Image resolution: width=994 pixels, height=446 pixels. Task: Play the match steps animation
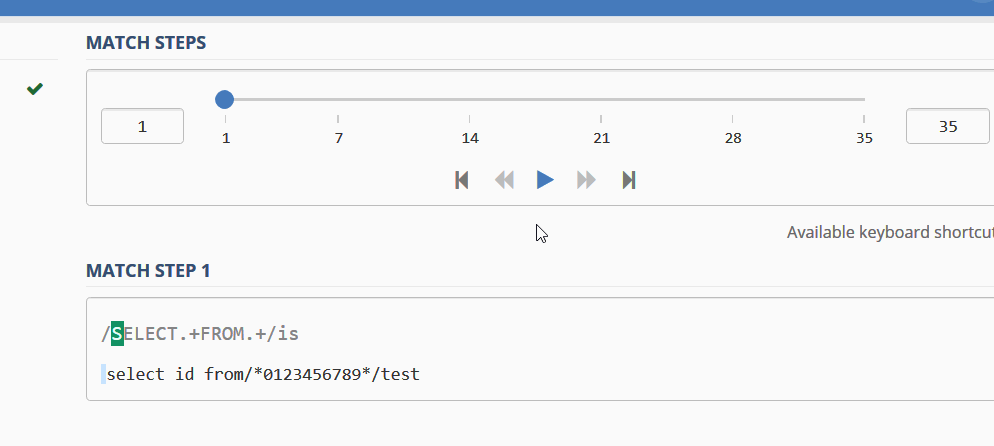(545, 181)
